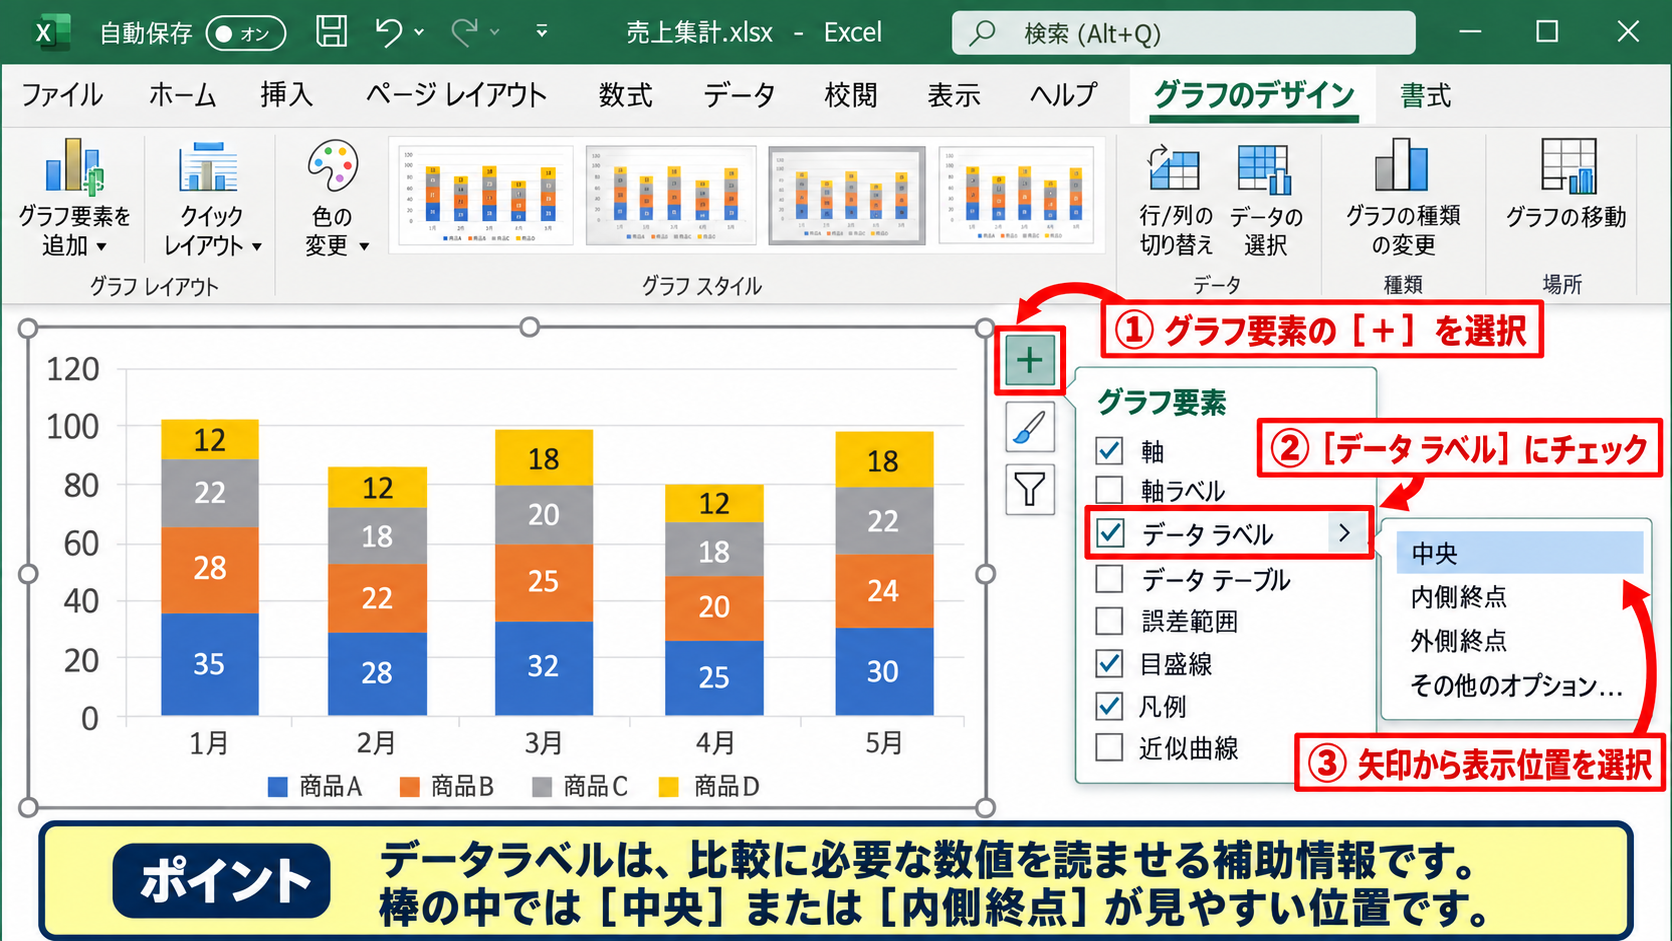This screenshot has width=1672, height=941.
Task: Change chart type with グラフの種類の変更
Action: tap(1402, 198)
